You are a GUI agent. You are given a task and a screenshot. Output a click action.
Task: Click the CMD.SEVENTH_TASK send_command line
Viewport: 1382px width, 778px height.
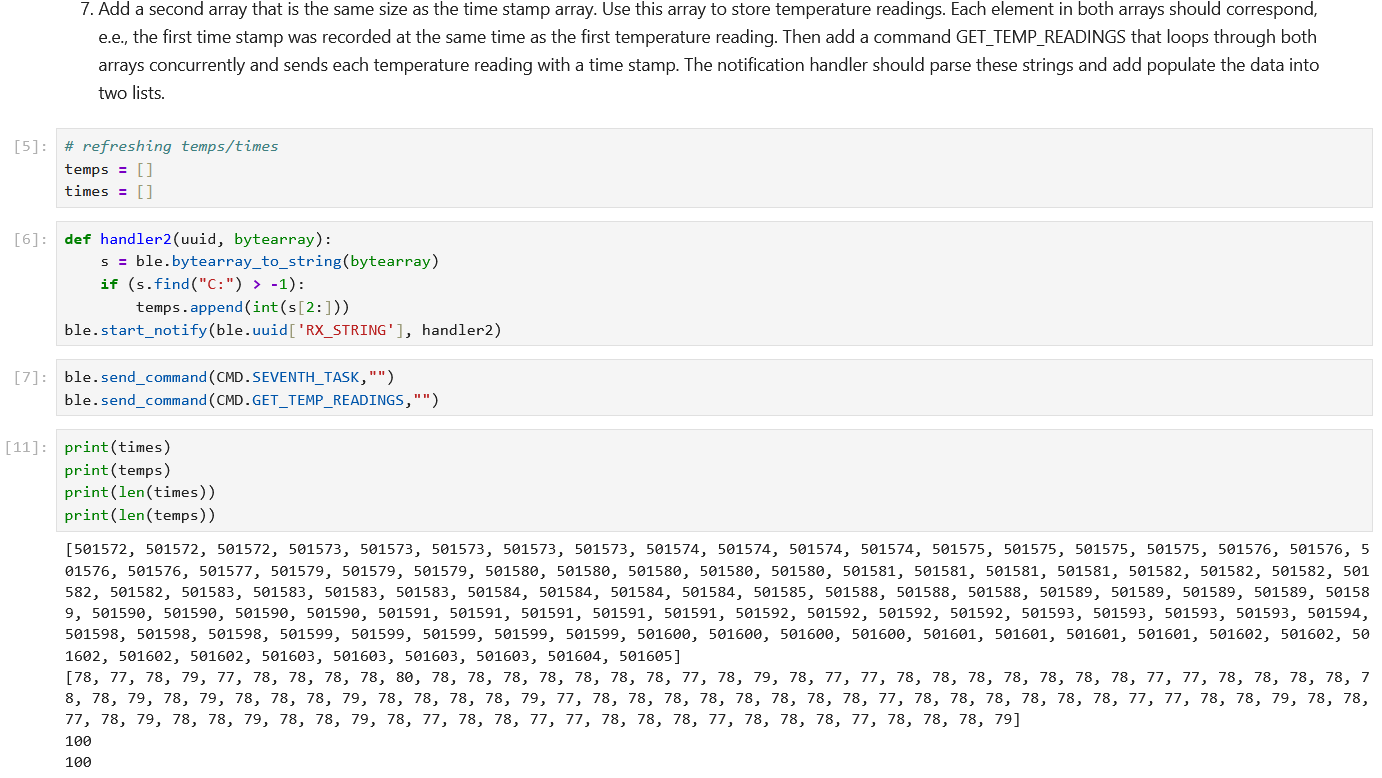[229, 377]
